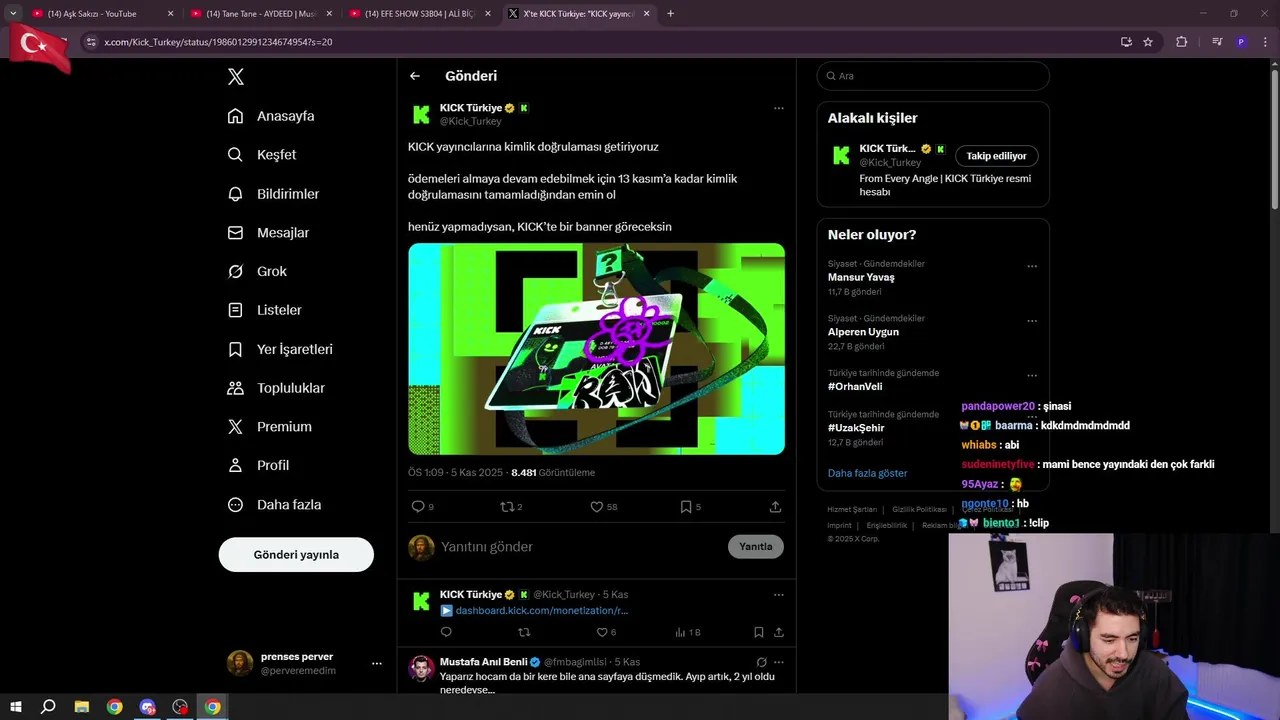Open browser extensions puzzle icon

point(1182,42)
